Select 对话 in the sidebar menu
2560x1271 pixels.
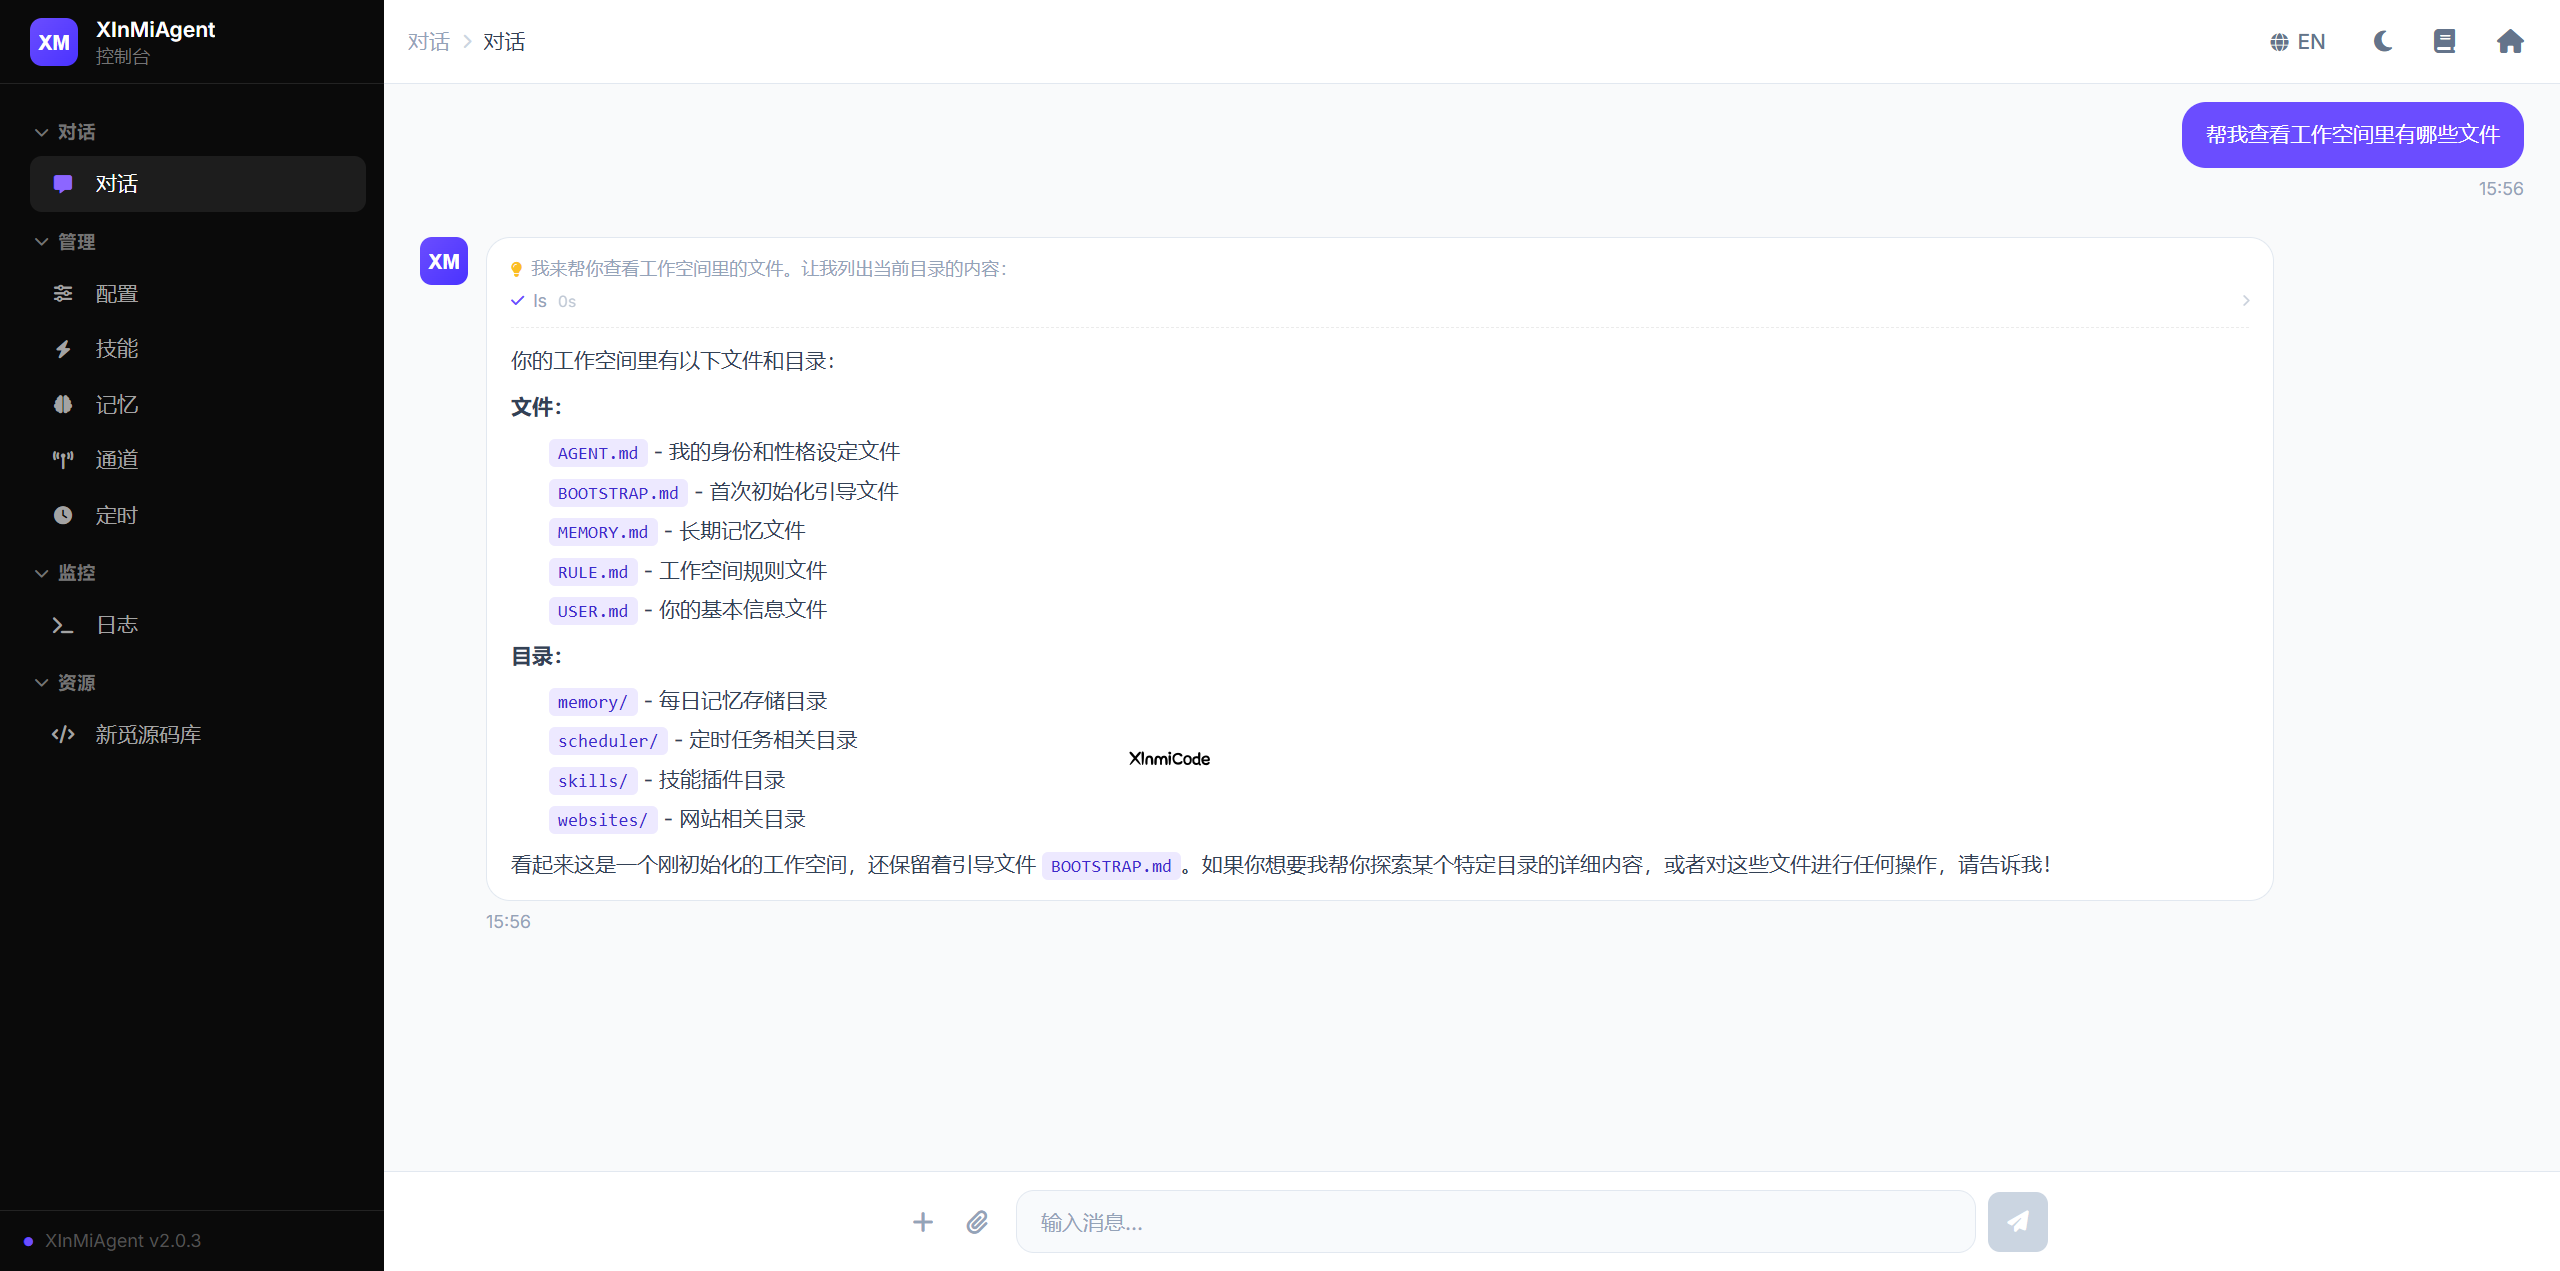(117, 184)
